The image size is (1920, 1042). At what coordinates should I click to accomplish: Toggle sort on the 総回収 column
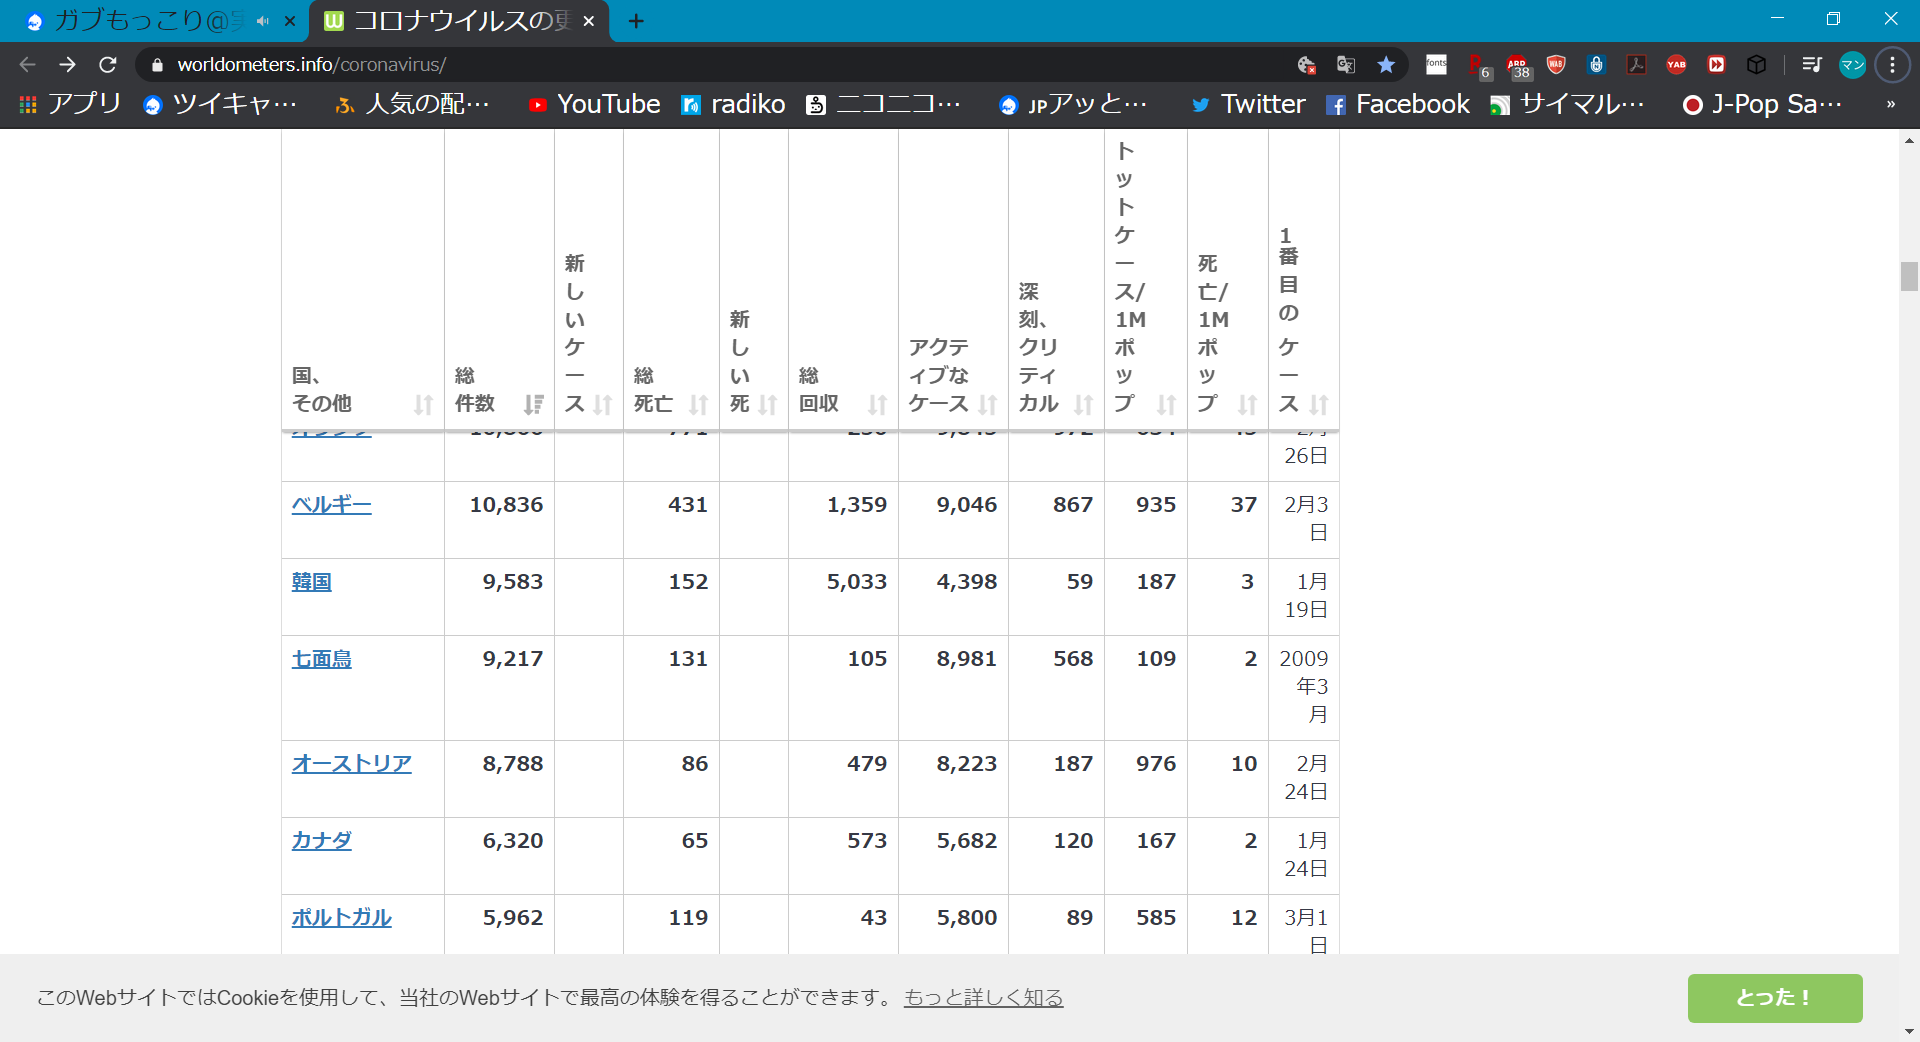[877, 404]
